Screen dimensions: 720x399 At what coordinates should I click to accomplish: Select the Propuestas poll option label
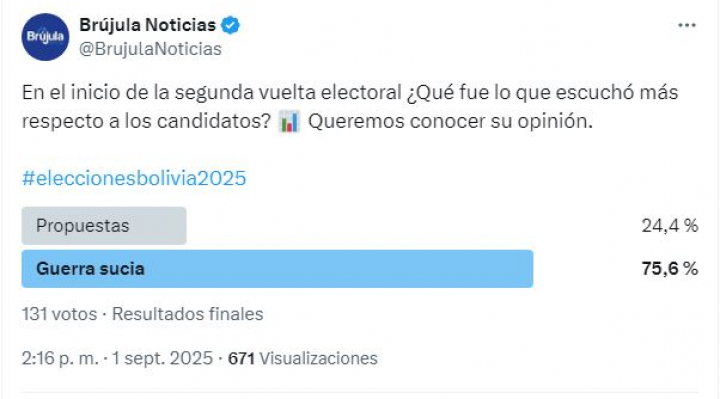(83, 226)
